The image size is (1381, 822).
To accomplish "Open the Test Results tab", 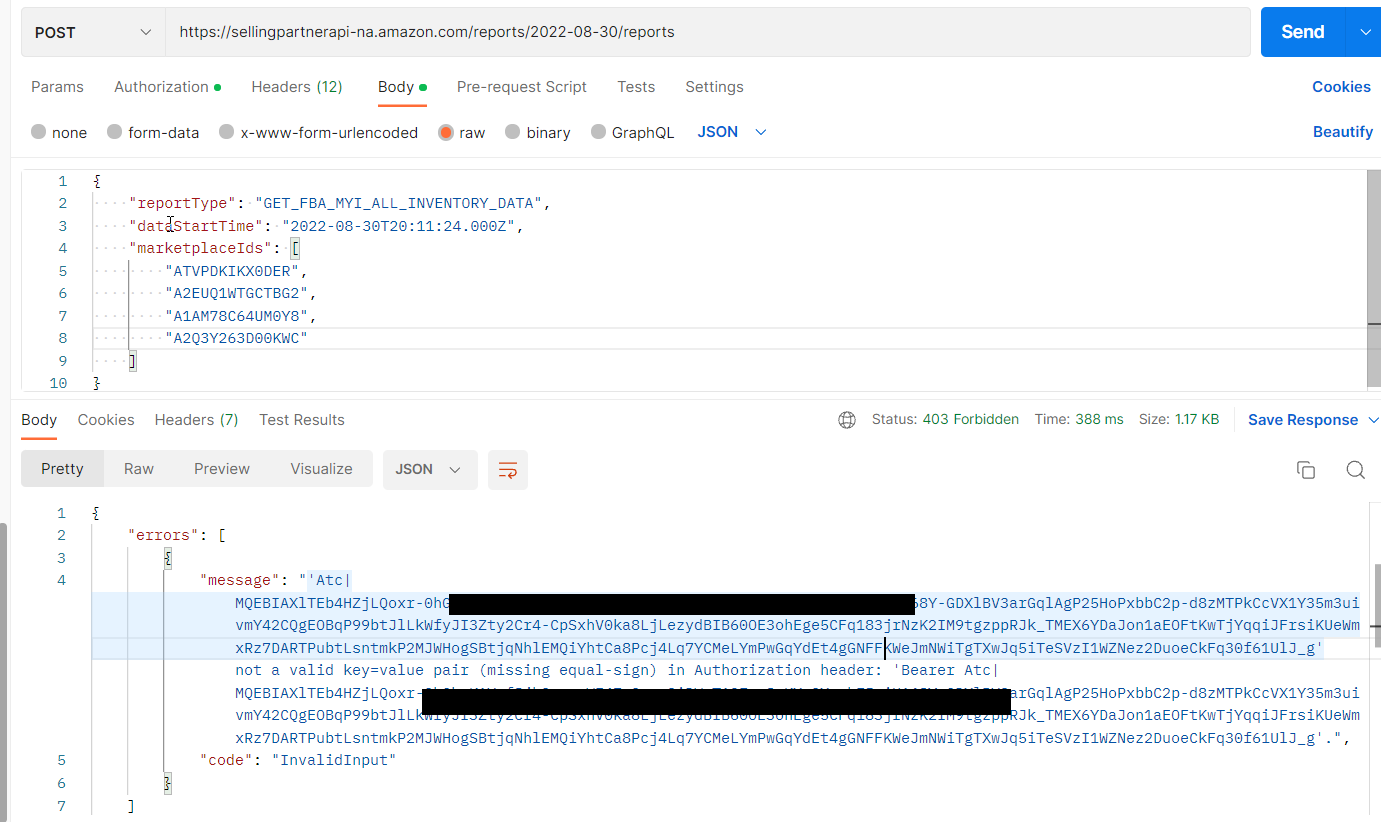I will [302, 420].
